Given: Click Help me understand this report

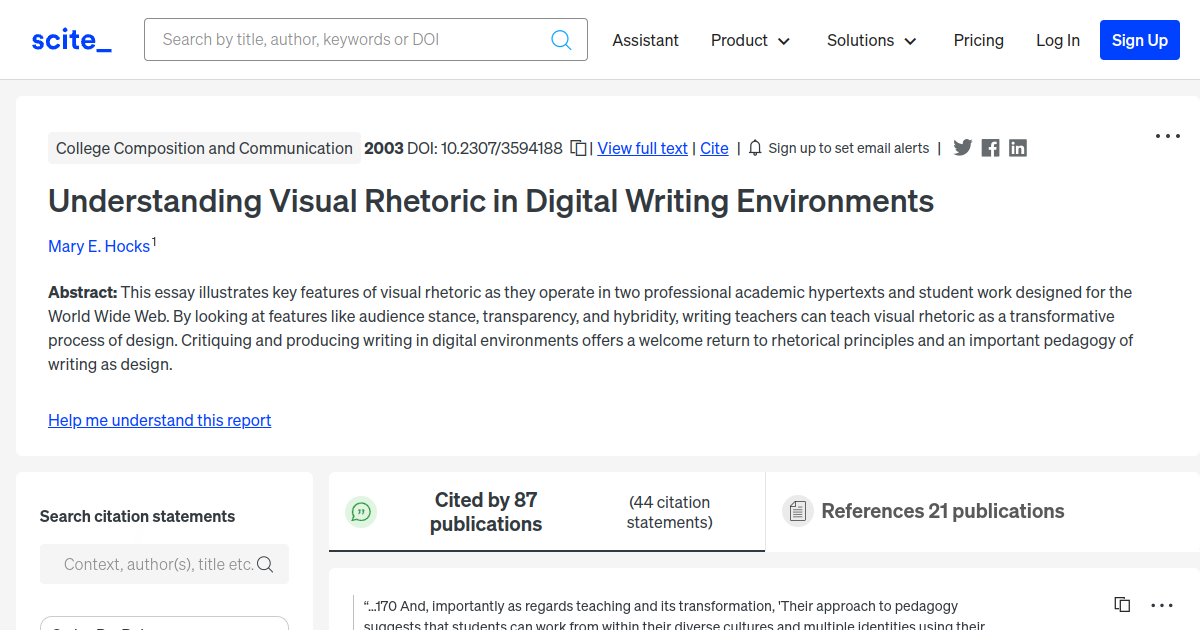Looking at the screenshot, I should click(x=160, y=420).
